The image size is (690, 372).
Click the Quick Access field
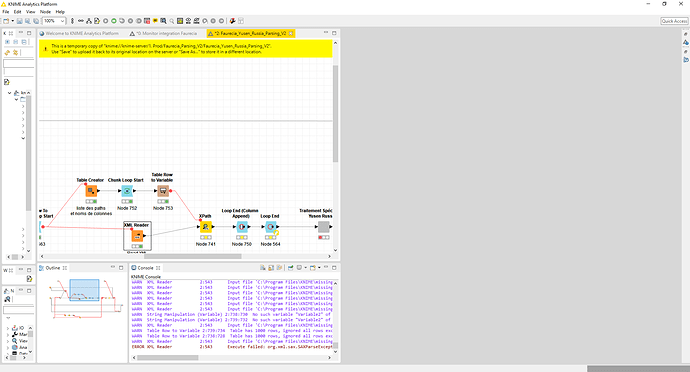point(674,21)
